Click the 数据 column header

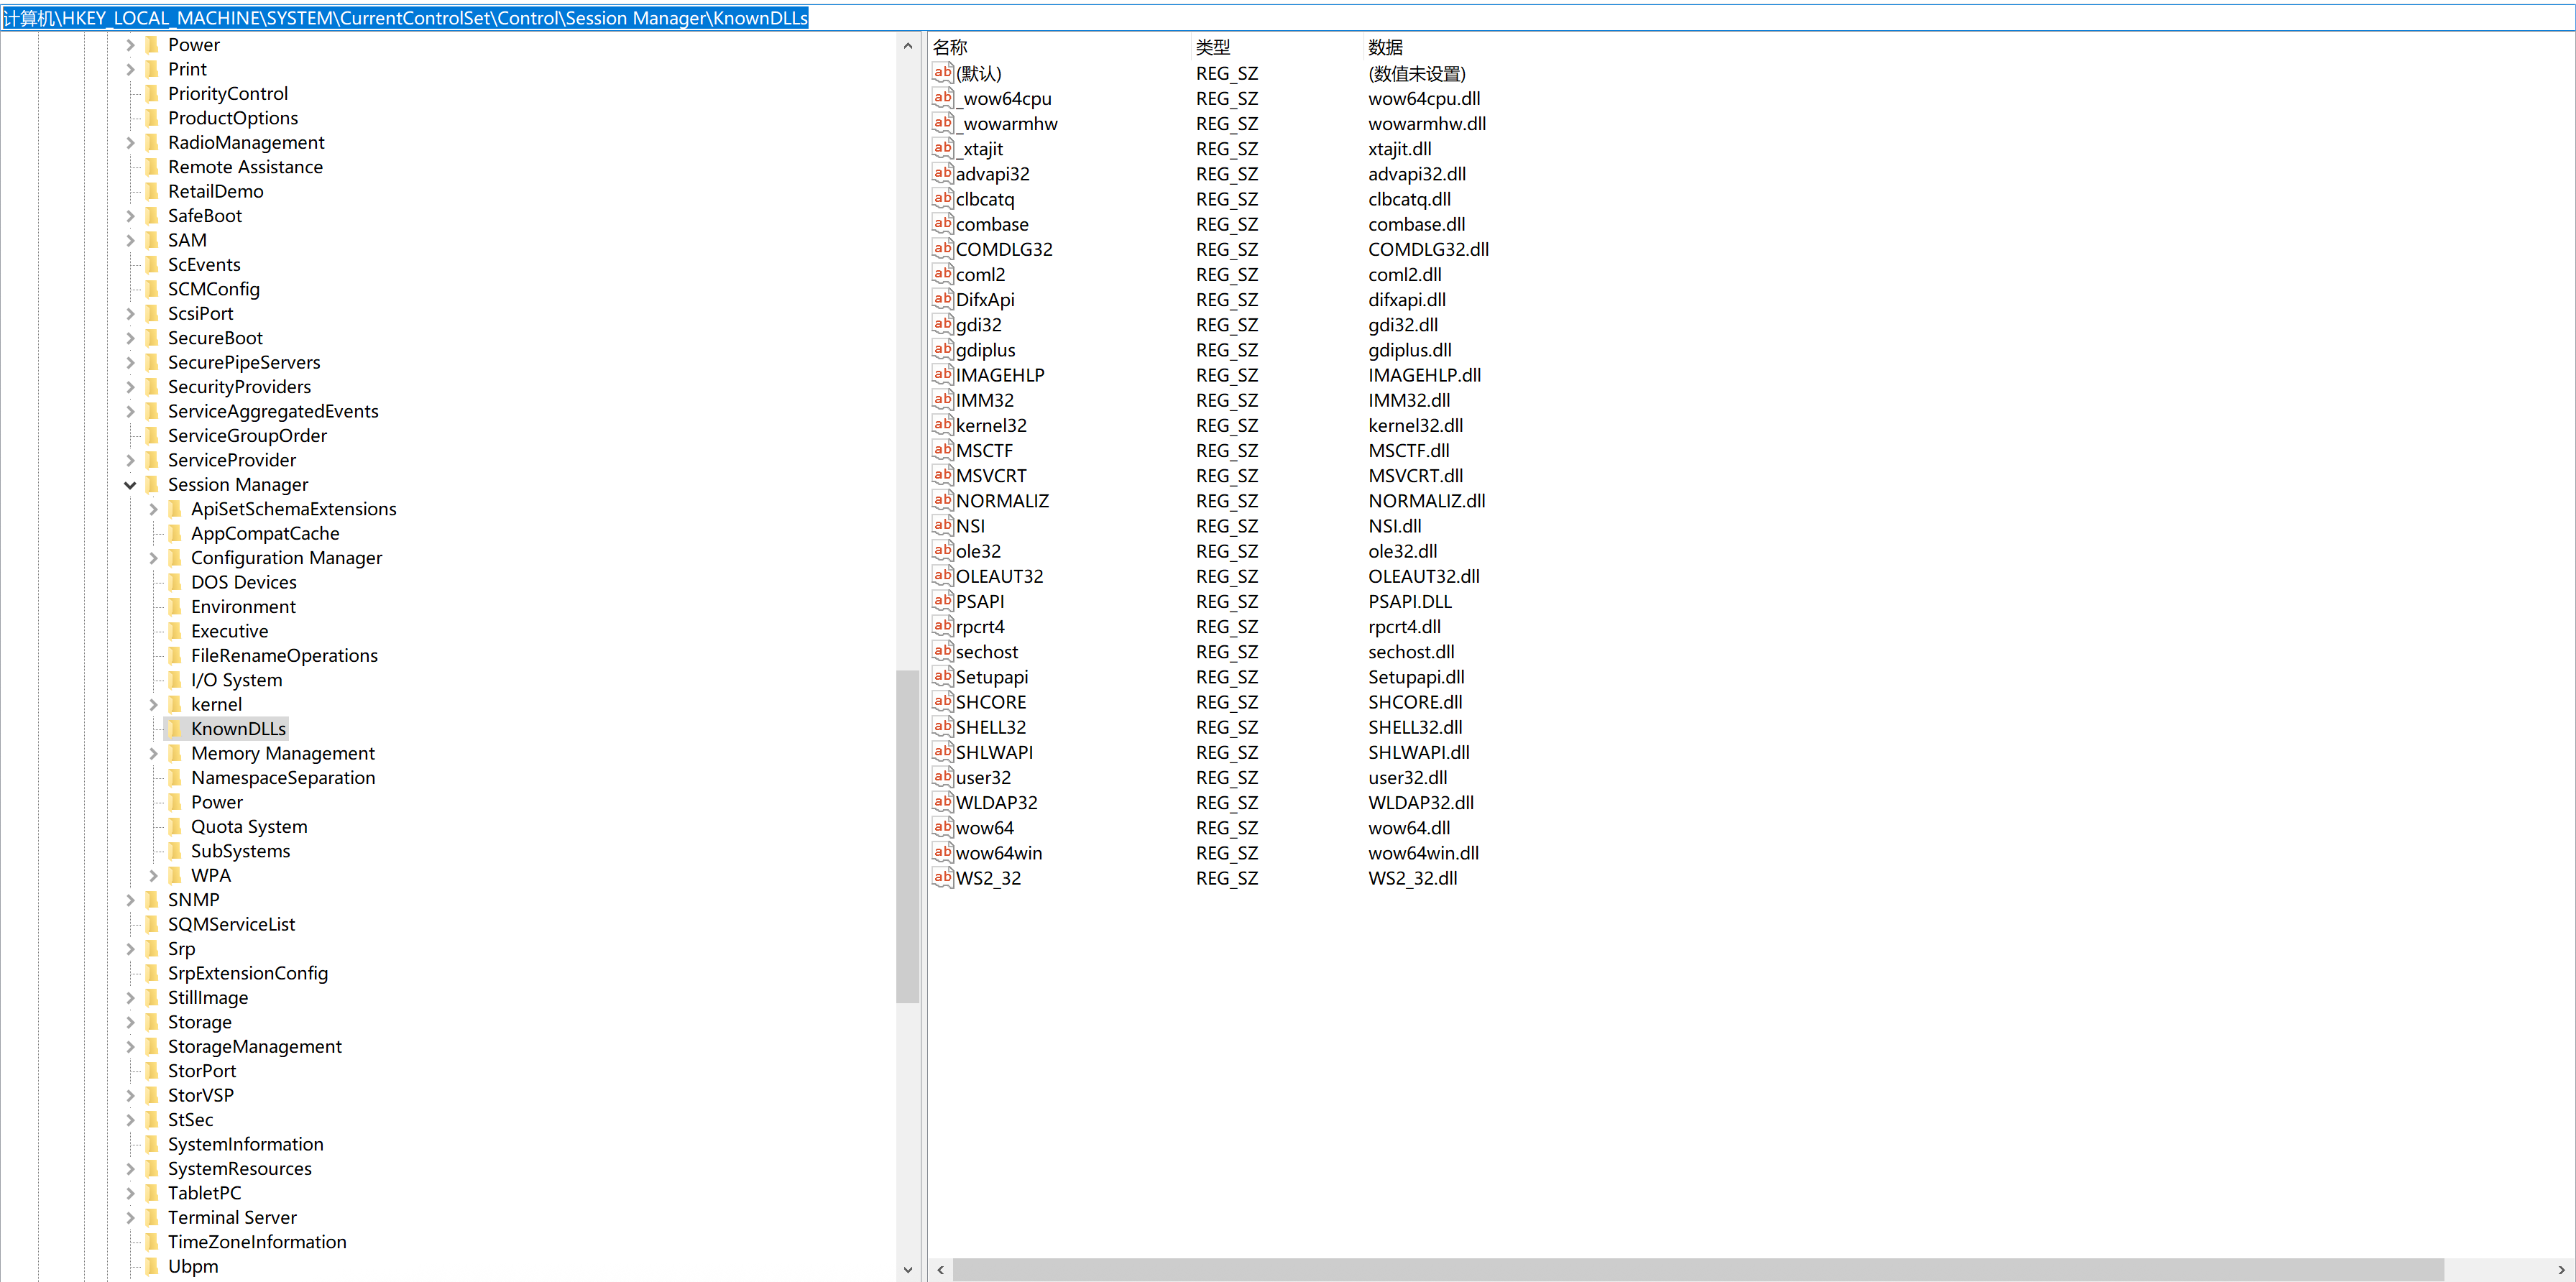tap(1385, 47)
